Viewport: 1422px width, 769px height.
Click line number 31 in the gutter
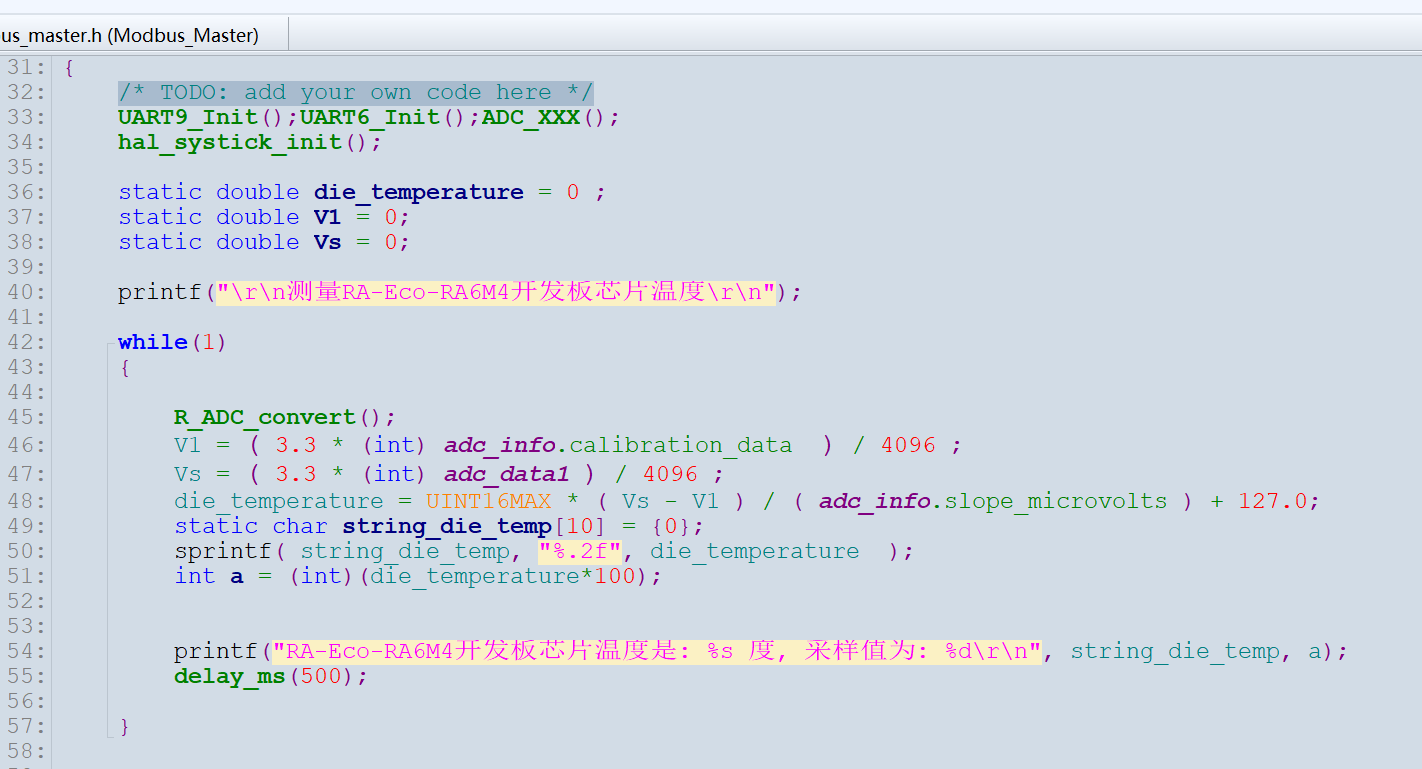21,68
